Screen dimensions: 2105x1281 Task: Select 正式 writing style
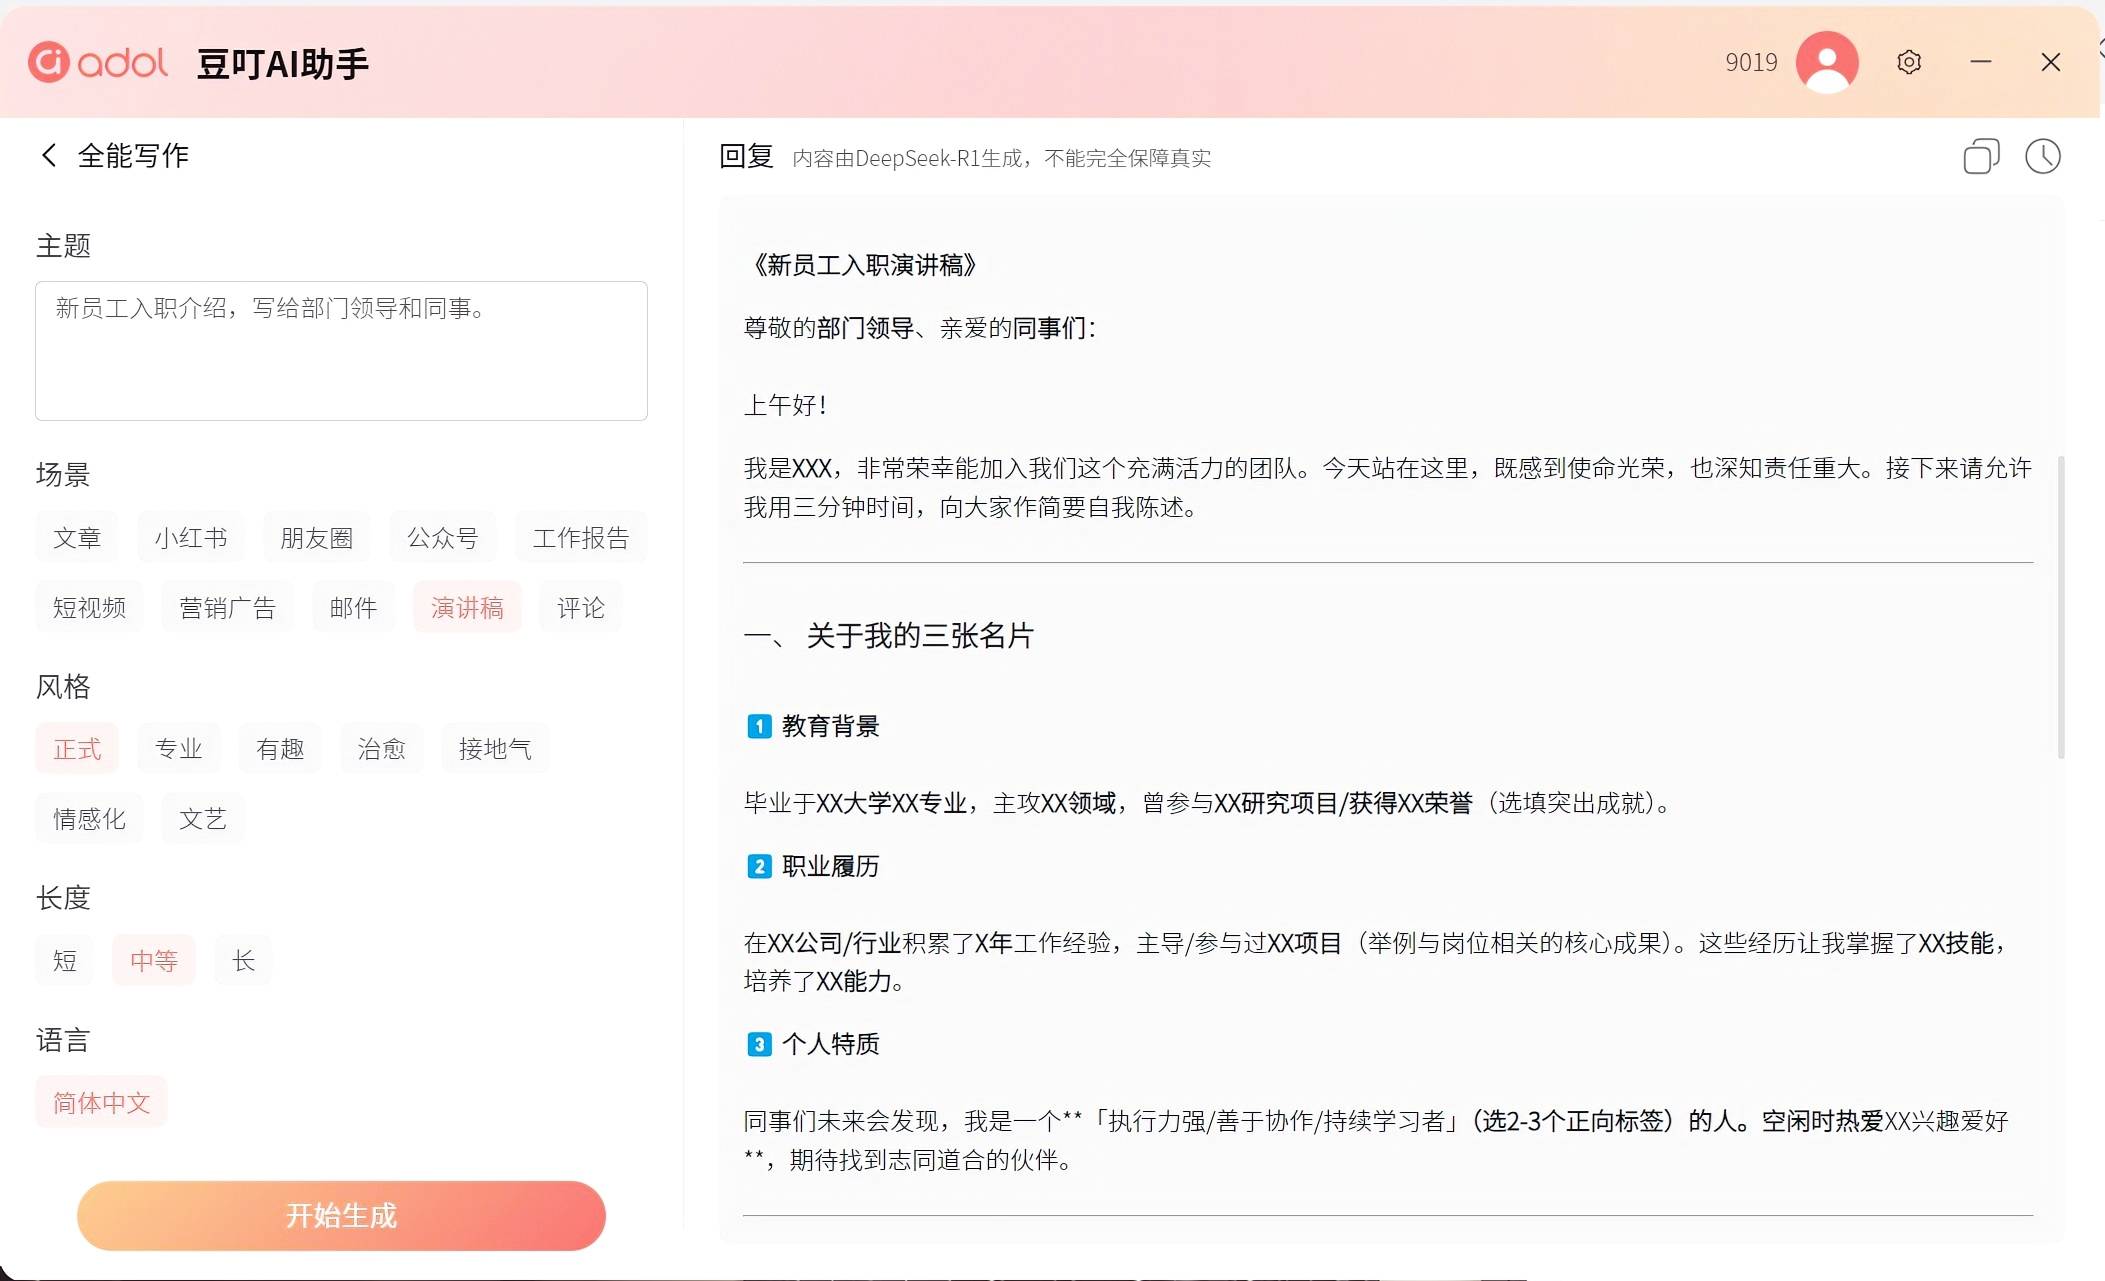tap(77, 749)
